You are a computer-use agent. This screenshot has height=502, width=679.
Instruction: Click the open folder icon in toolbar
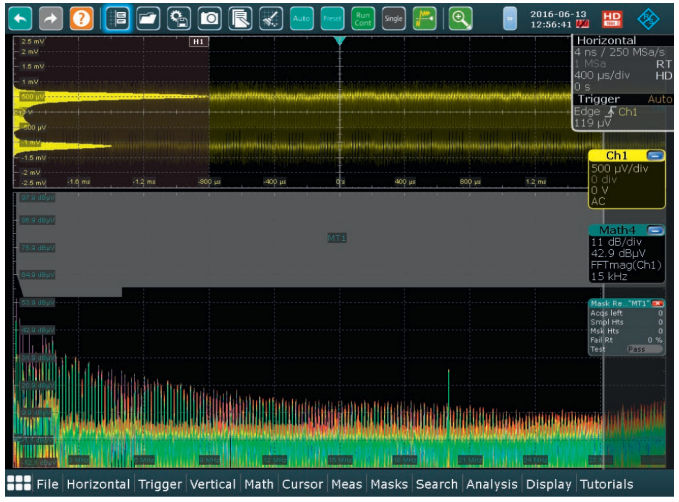coord(147,18)
